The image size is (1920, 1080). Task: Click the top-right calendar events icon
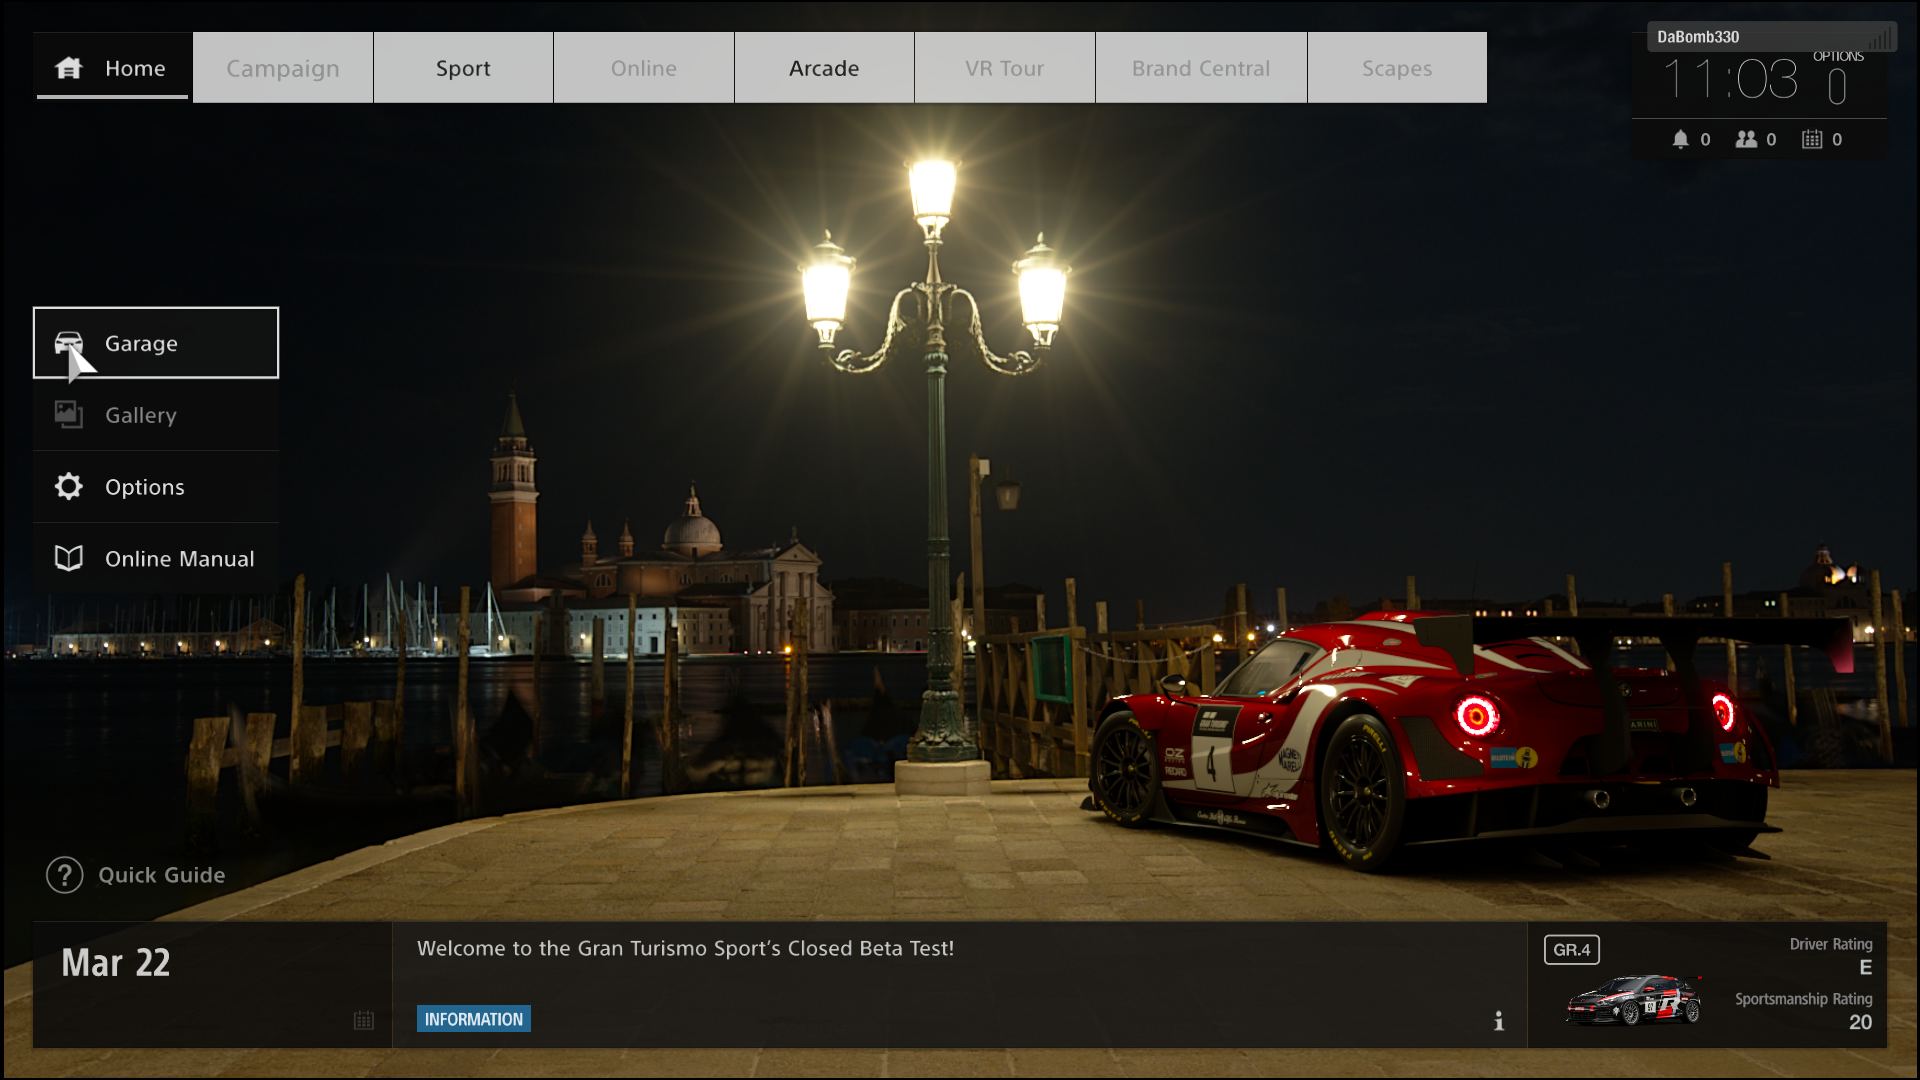(x=1812, y=140)
